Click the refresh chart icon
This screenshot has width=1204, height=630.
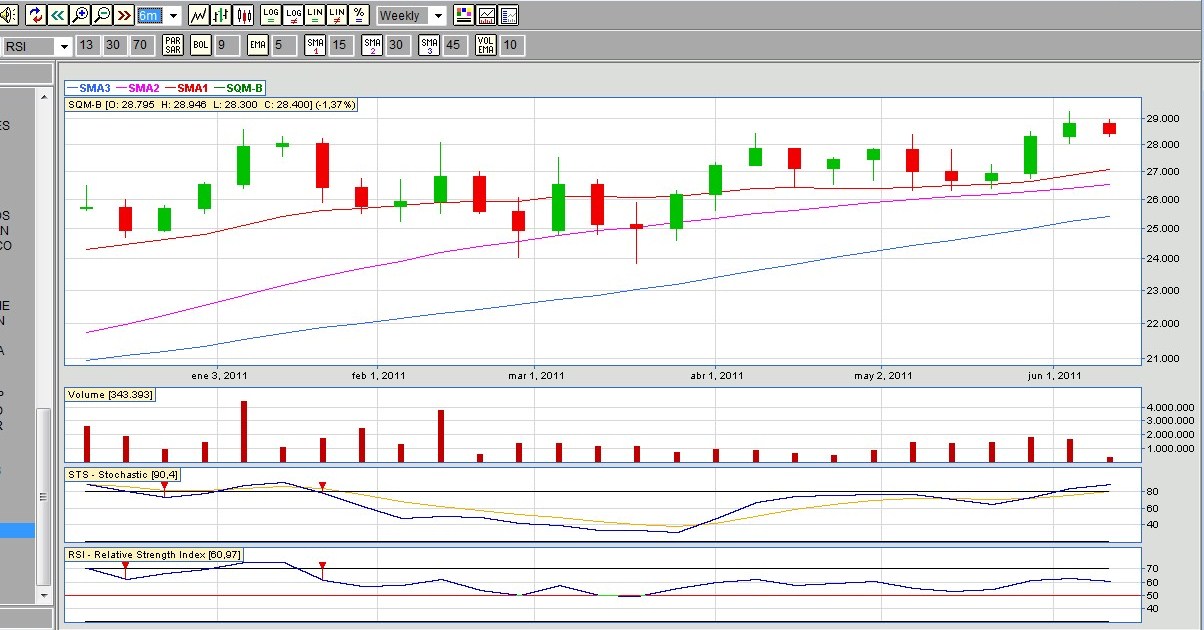coord(36,15)
